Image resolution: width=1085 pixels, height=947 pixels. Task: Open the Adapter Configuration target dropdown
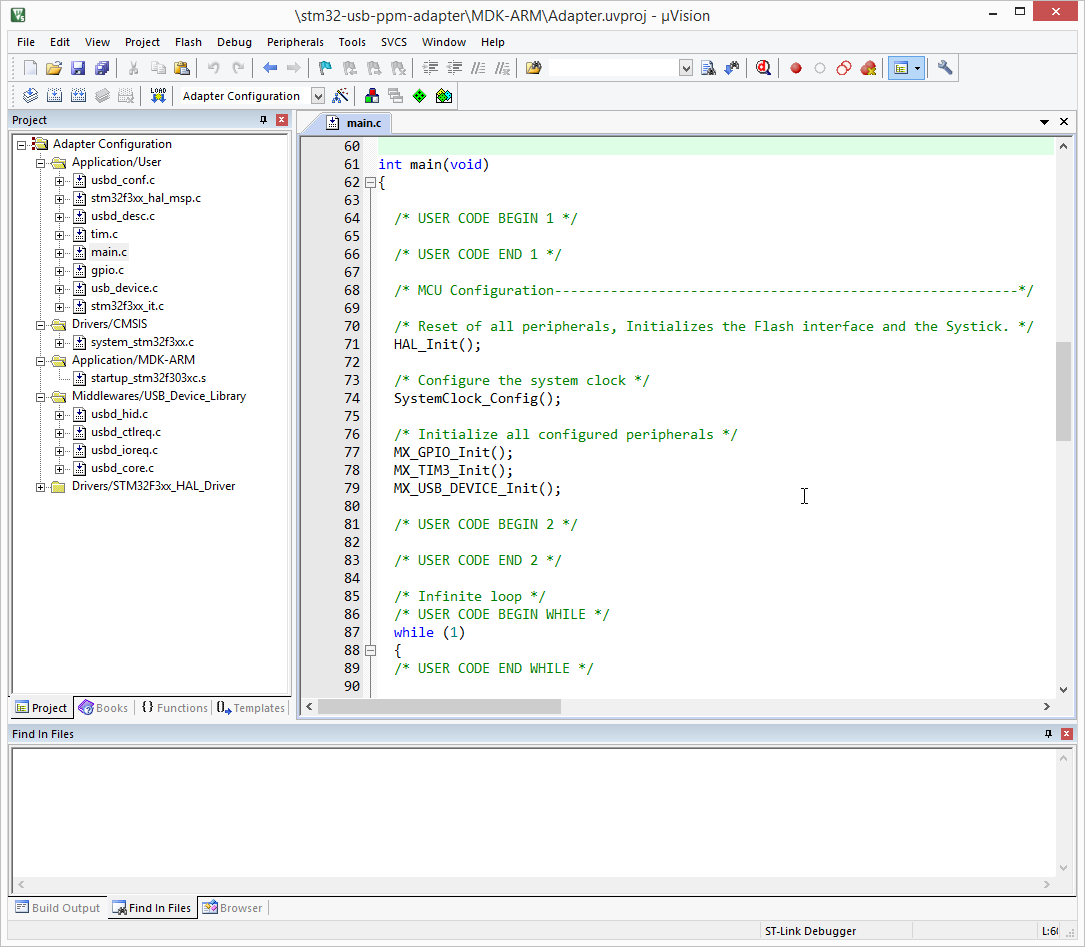pyautogui.click(x=318, y=96)
